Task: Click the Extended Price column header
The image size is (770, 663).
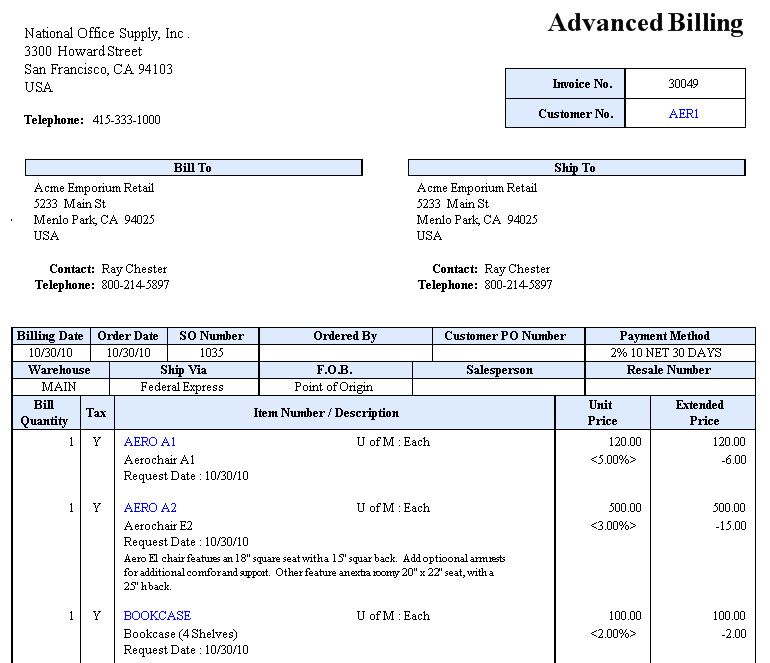Action: click(701, 413)
